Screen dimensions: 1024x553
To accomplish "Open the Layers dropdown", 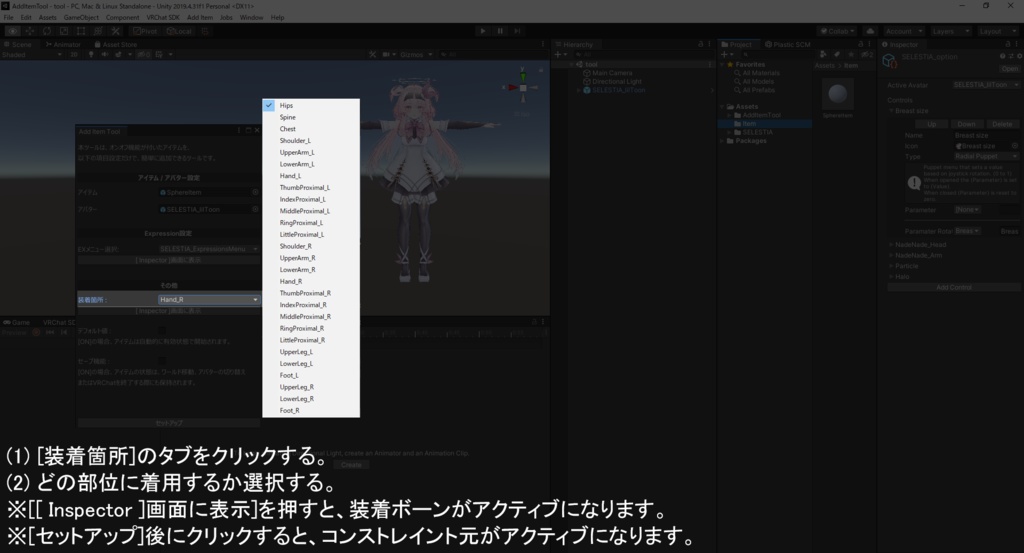I will tap(950, 31).
